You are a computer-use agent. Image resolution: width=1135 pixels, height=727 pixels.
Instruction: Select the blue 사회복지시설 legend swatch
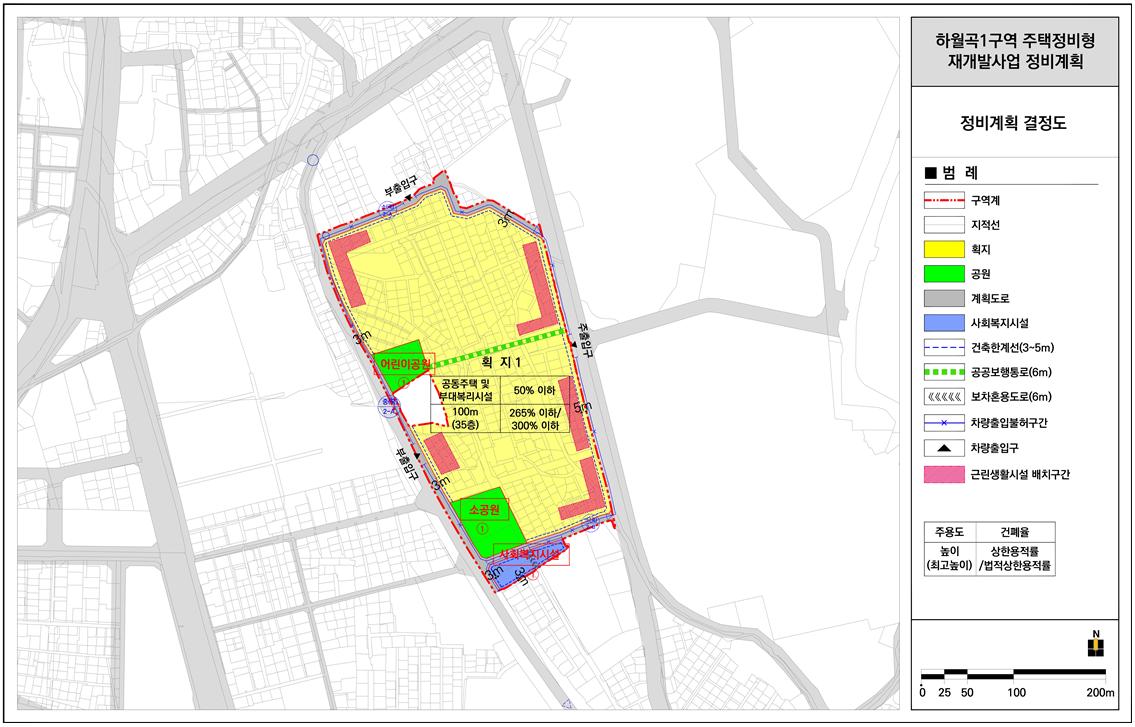click(944, 323)
